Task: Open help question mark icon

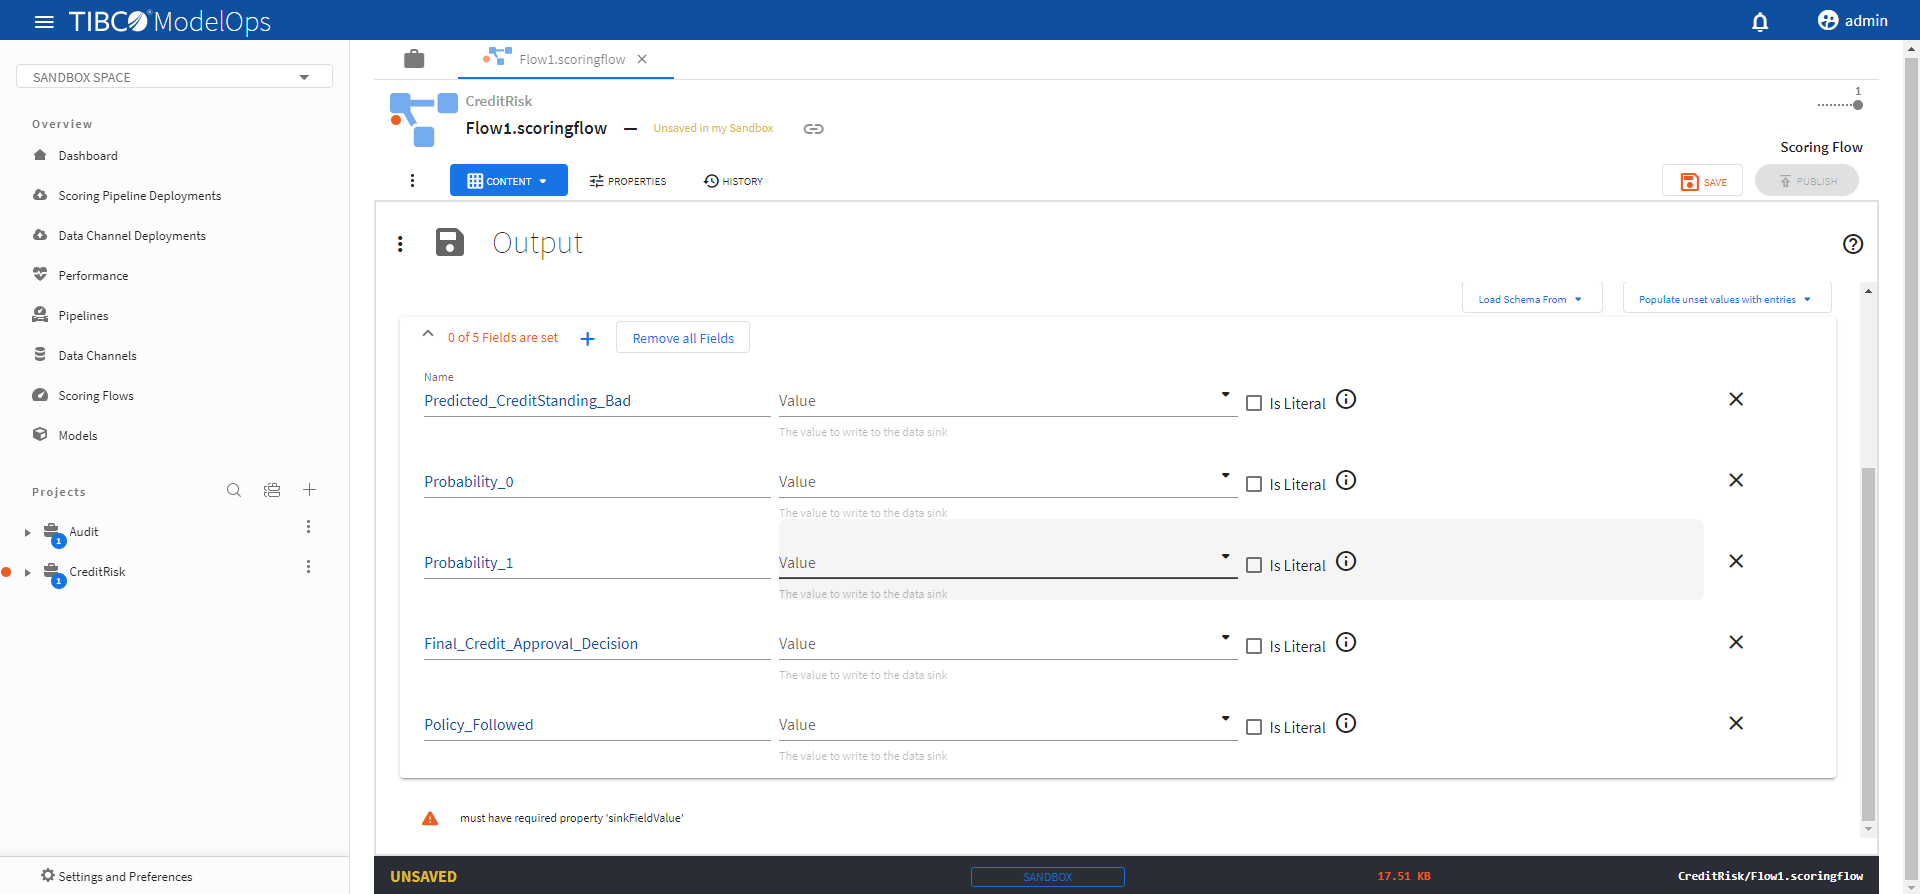Action: 1853,244
